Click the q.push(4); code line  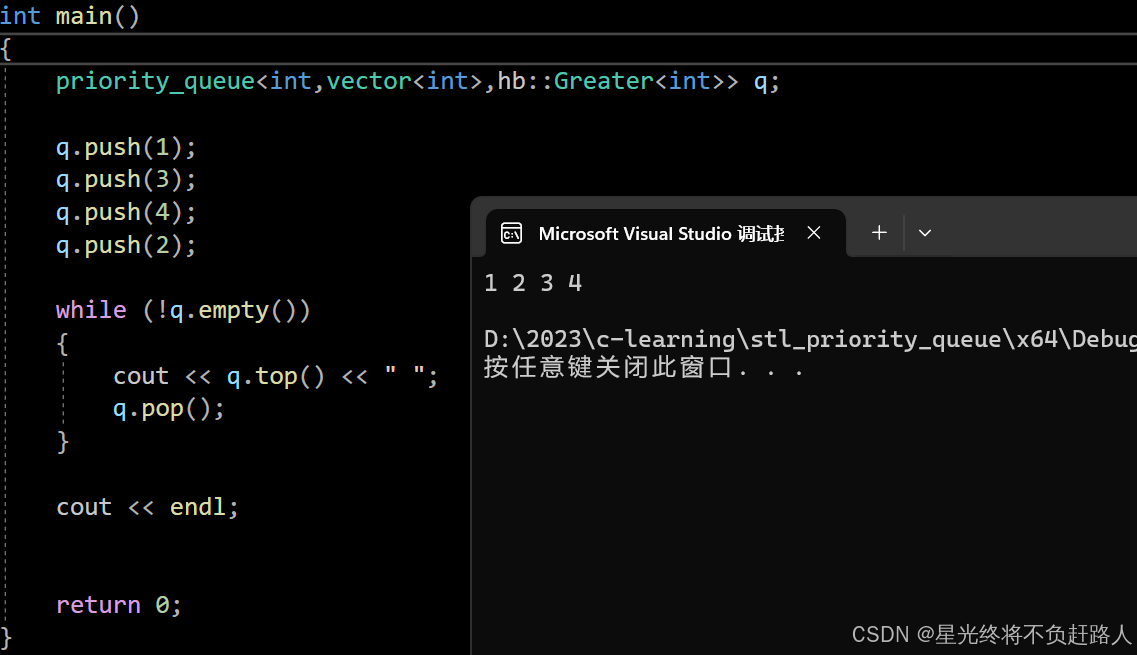click(126, 213)
